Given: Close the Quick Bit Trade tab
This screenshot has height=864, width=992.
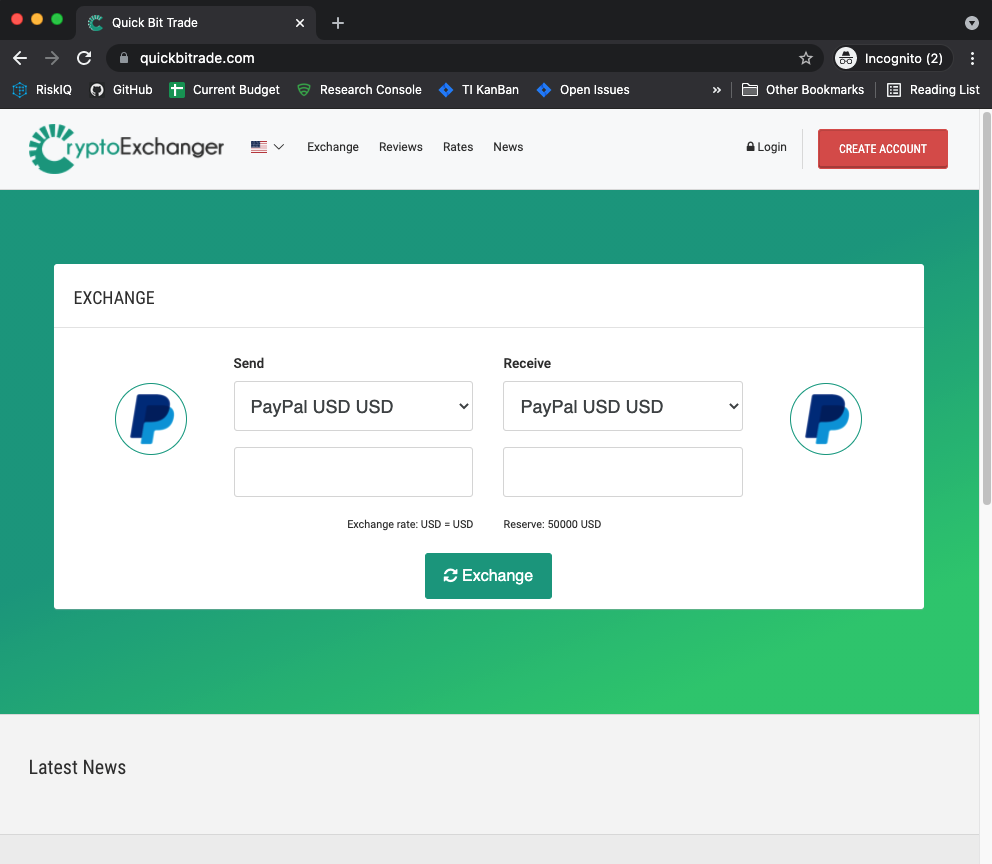Looking at the screenshot, I should 300,23.
